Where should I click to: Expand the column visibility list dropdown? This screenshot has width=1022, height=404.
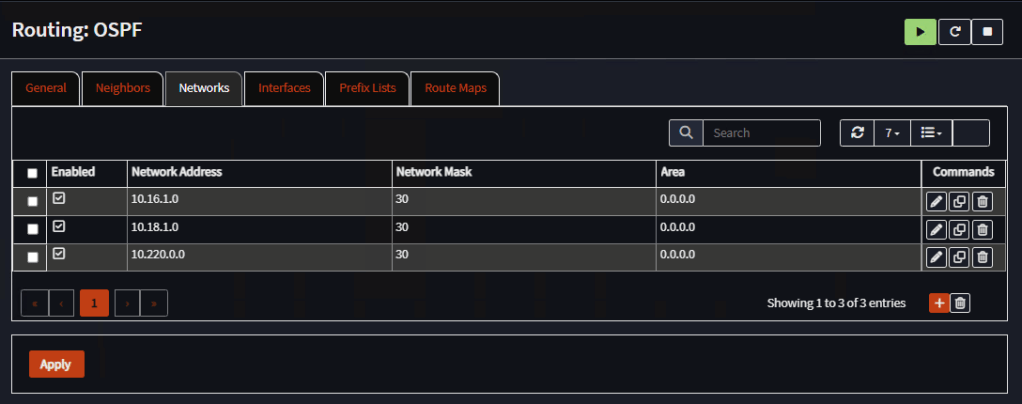[931, 133]
